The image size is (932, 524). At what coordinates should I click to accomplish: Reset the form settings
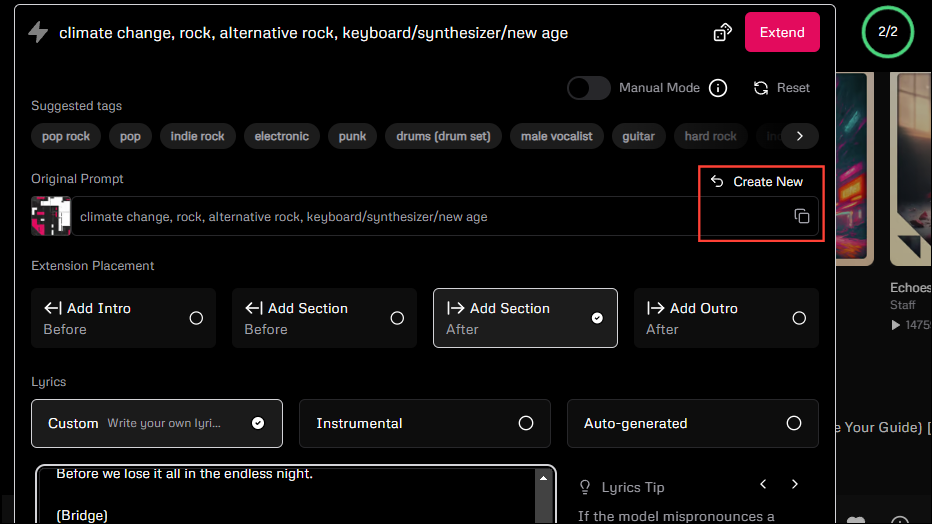pos(782,88)
